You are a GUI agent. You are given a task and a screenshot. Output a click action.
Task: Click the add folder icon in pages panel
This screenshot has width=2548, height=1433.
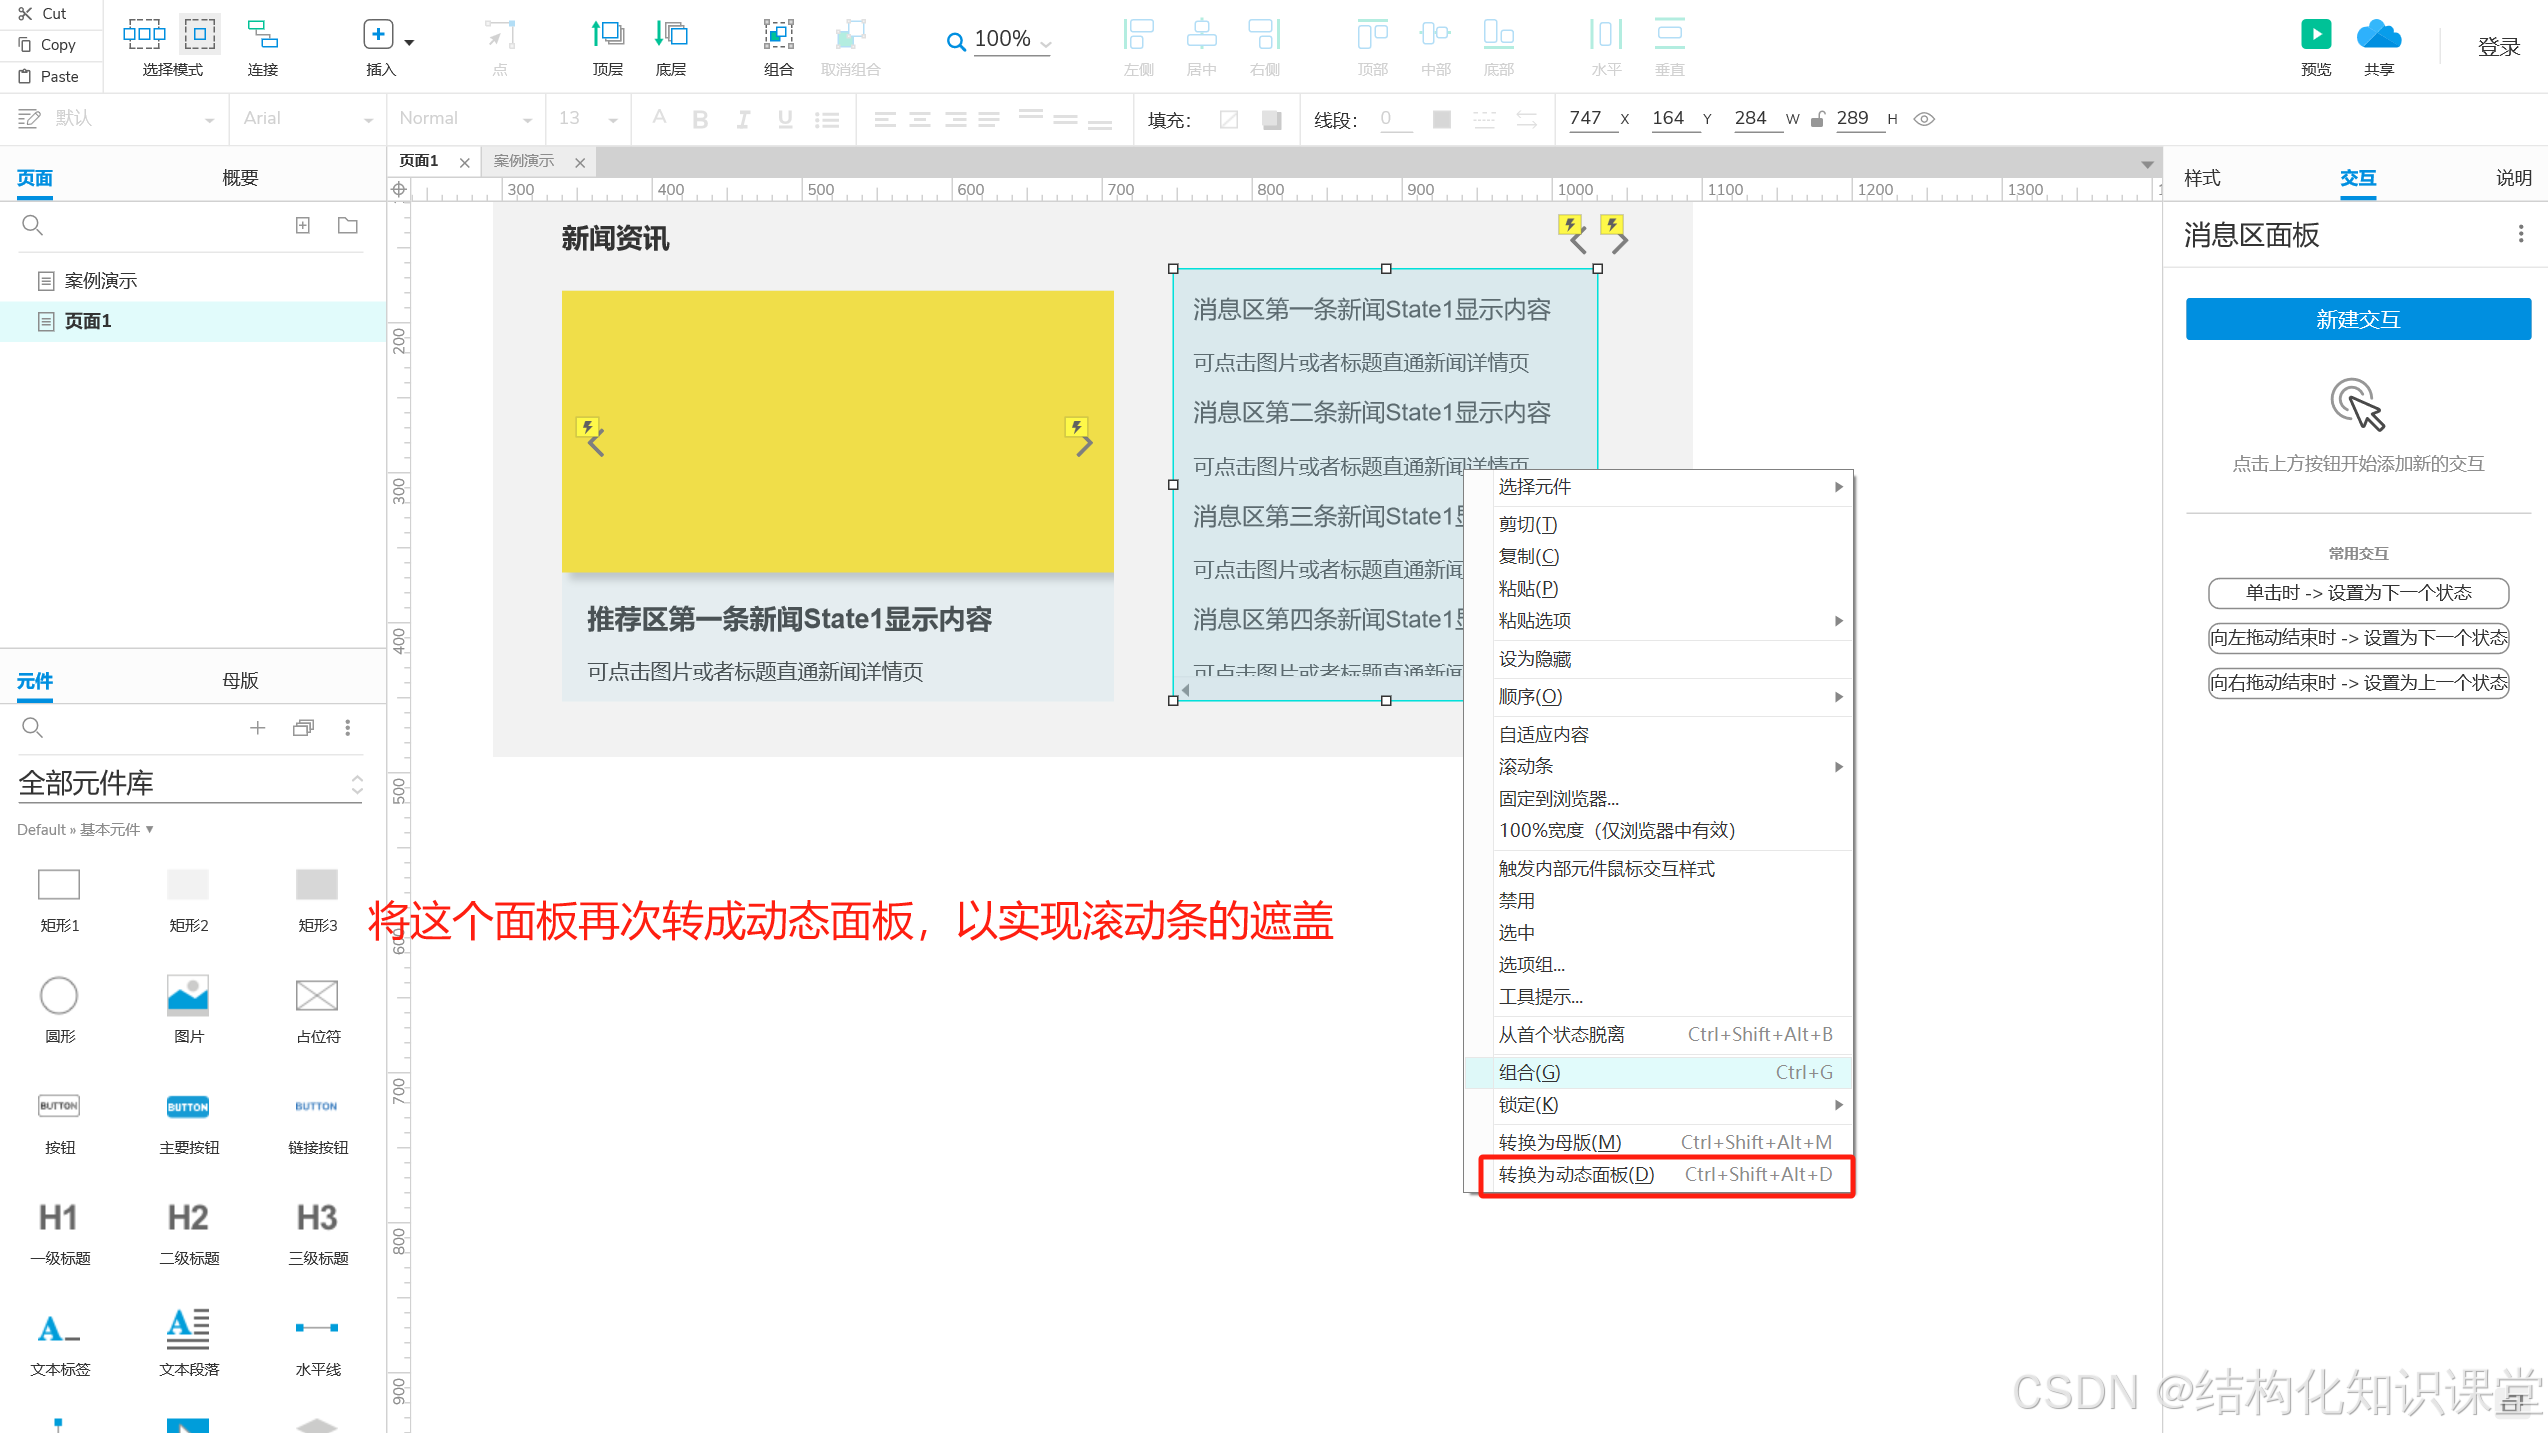pyautogui.click(x=348, y=225)
